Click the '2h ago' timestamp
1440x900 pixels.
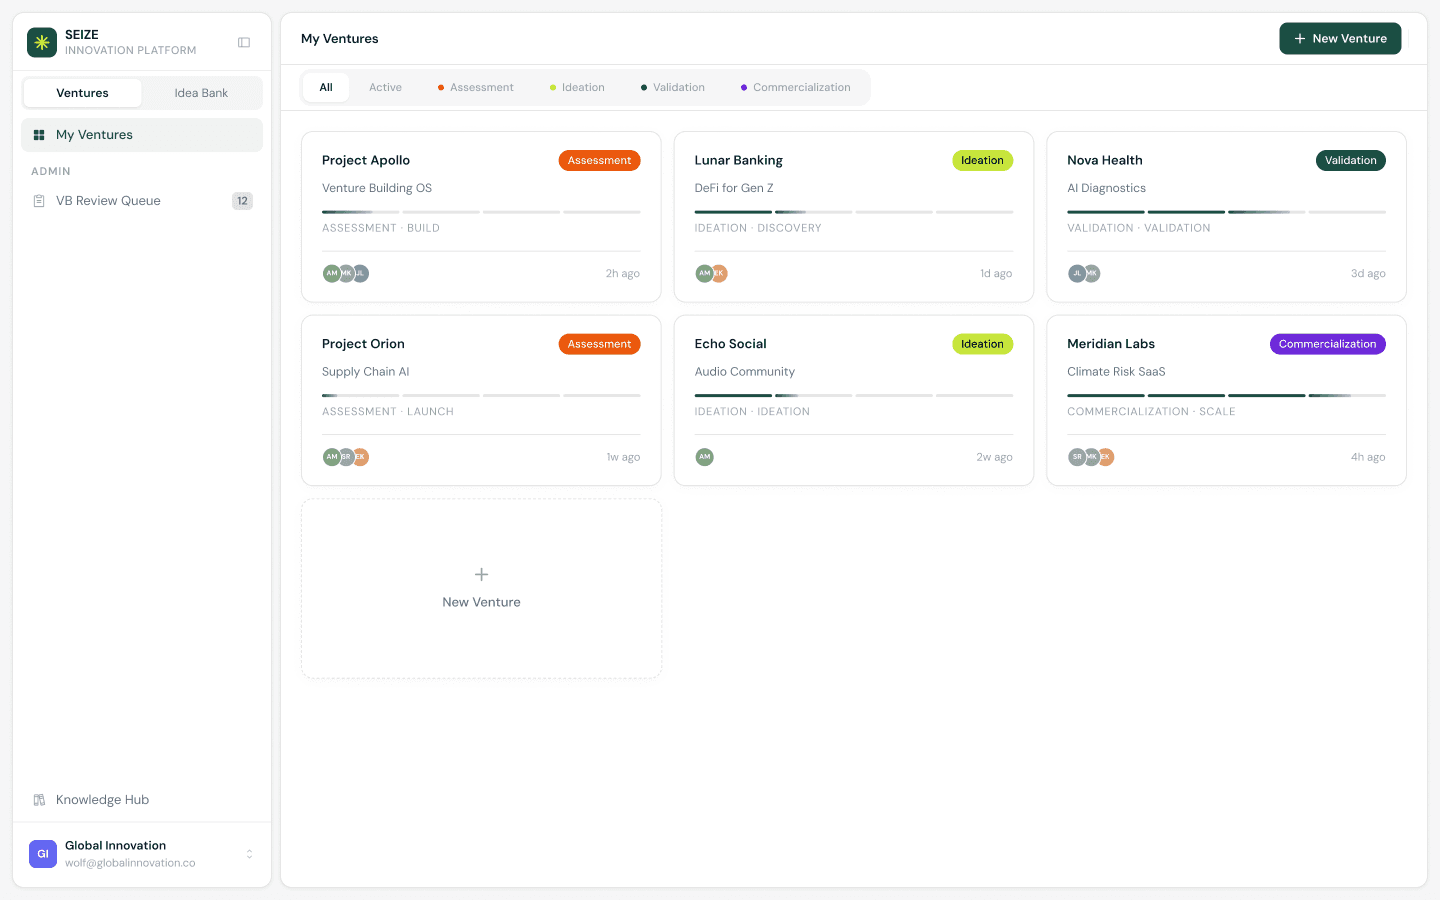pyautogui.click(x=622, y=273)
